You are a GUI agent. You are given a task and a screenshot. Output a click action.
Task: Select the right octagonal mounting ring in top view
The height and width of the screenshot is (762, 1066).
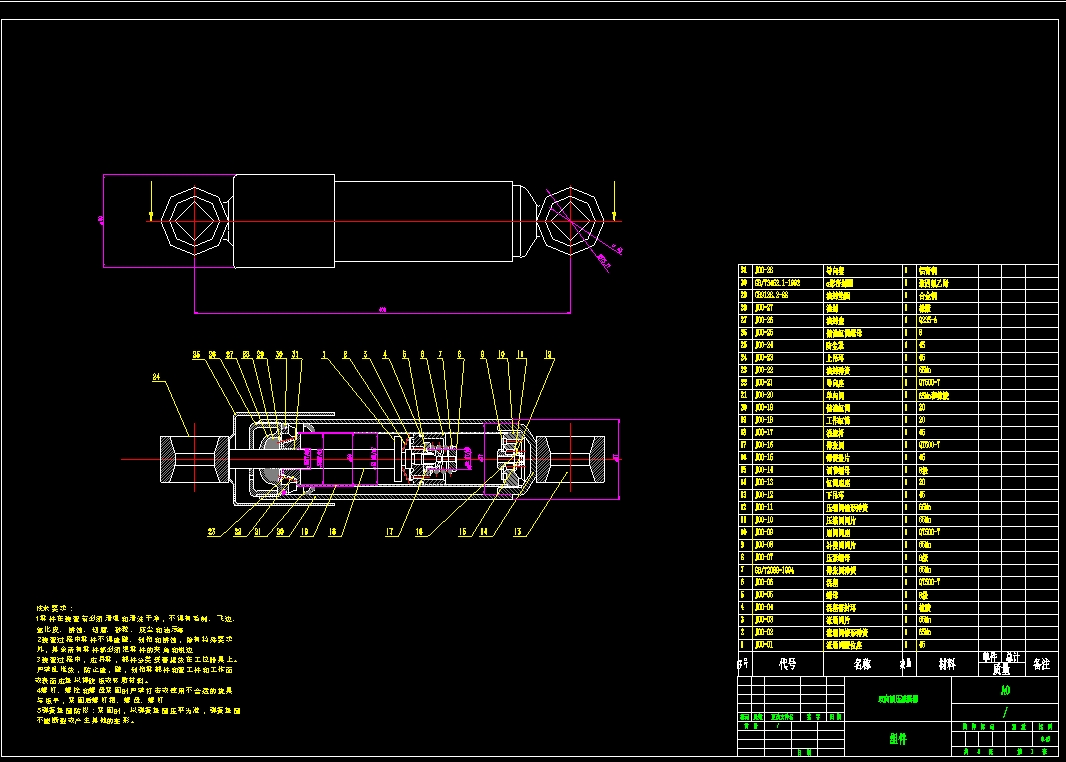pyautogui.click(x=570, y=221)
